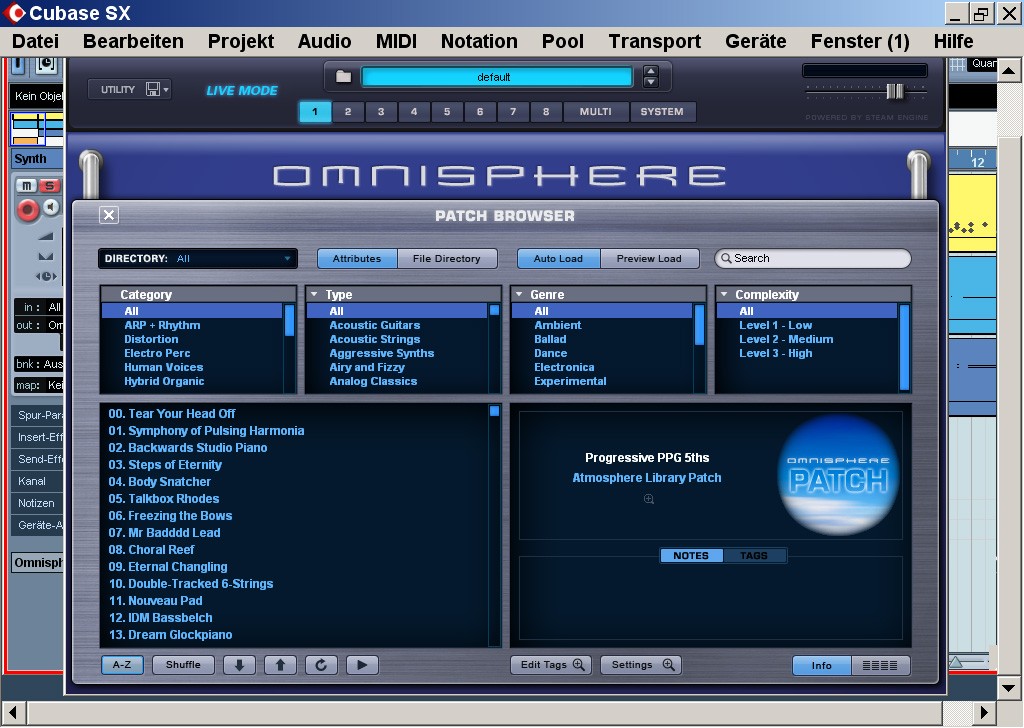This screenshot has height=728, width=1024.
Task: Open the Transport menu
Action: [655, 41]
